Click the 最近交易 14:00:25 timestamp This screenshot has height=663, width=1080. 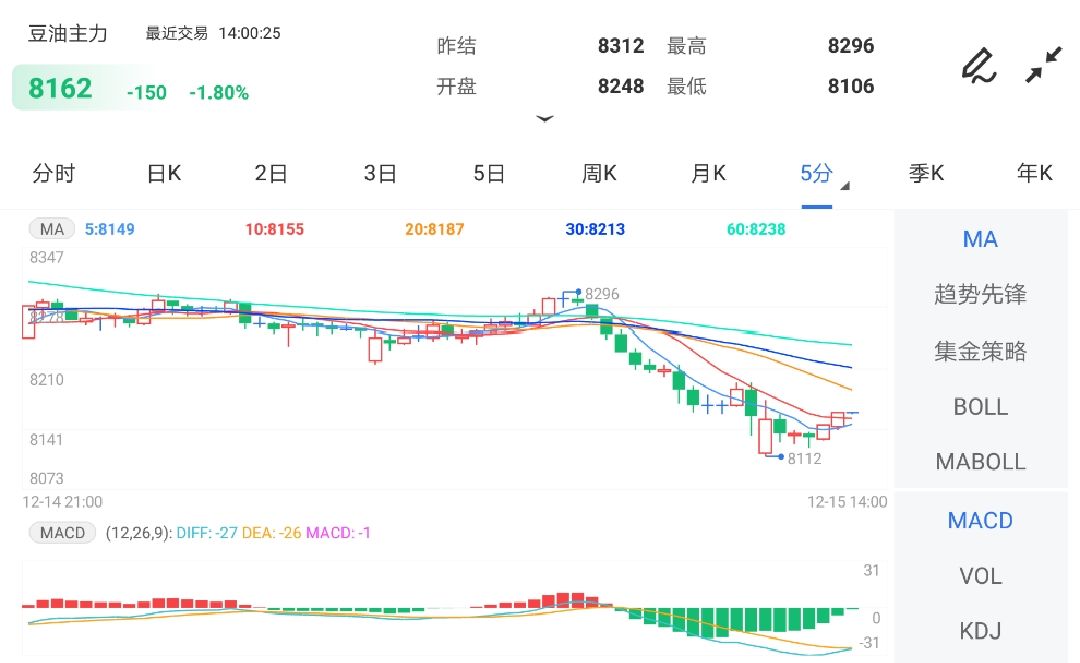point(213,33)
